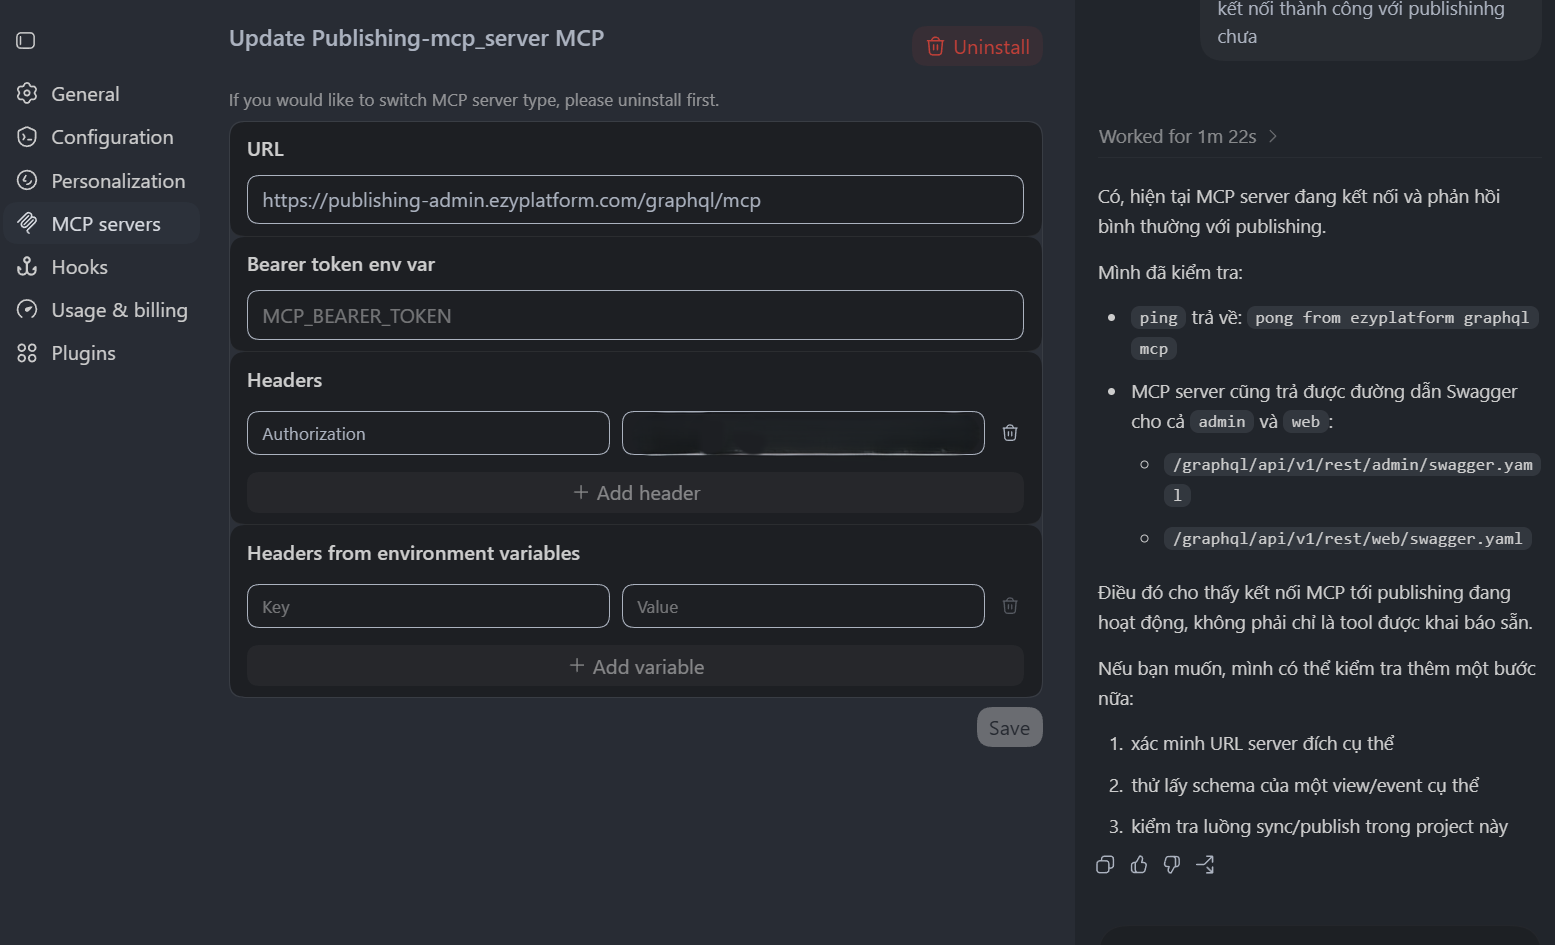Click the blurred header value field
The image size is (1555, 945).
[x=803, y=433]
